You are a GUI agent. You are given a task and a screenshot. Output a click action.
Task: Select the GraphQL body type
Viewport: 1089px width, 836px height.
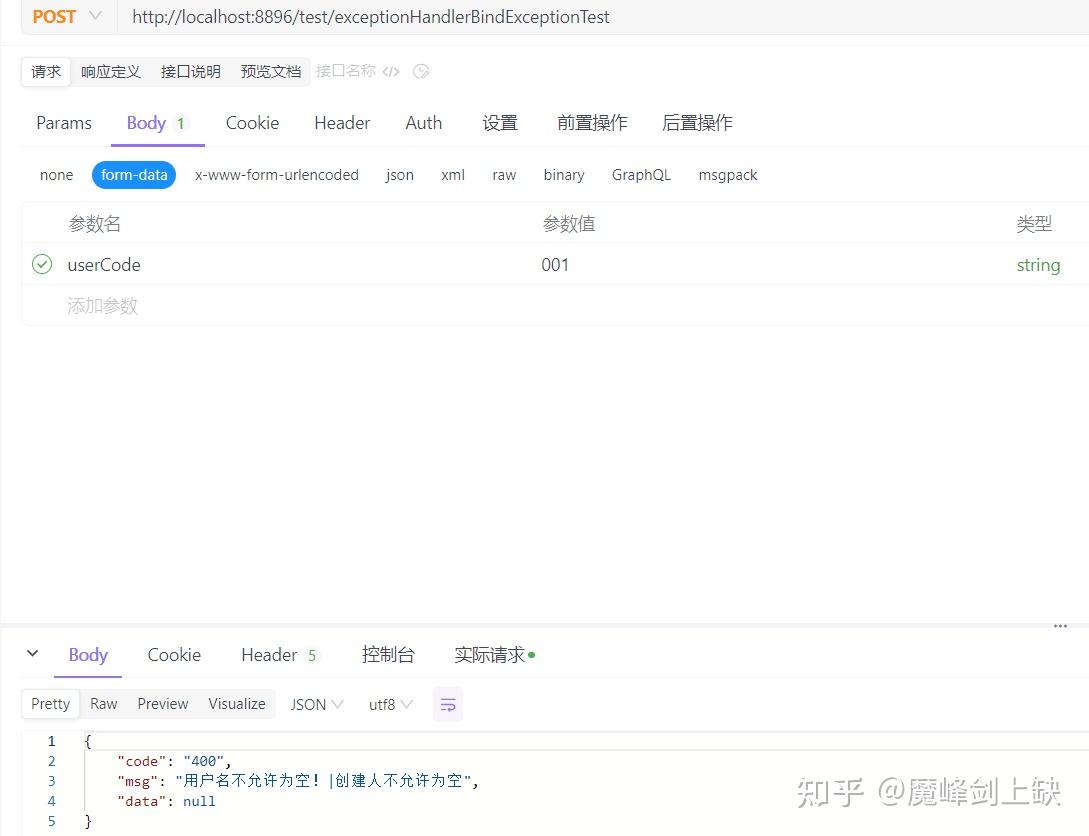pyautogui.click(x=641, y=174)
